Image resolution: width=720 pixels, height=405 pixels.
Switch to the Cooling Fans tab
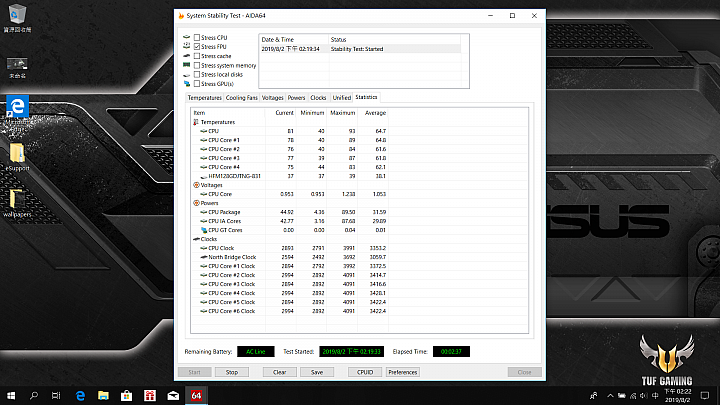click(x=242, y=98)
